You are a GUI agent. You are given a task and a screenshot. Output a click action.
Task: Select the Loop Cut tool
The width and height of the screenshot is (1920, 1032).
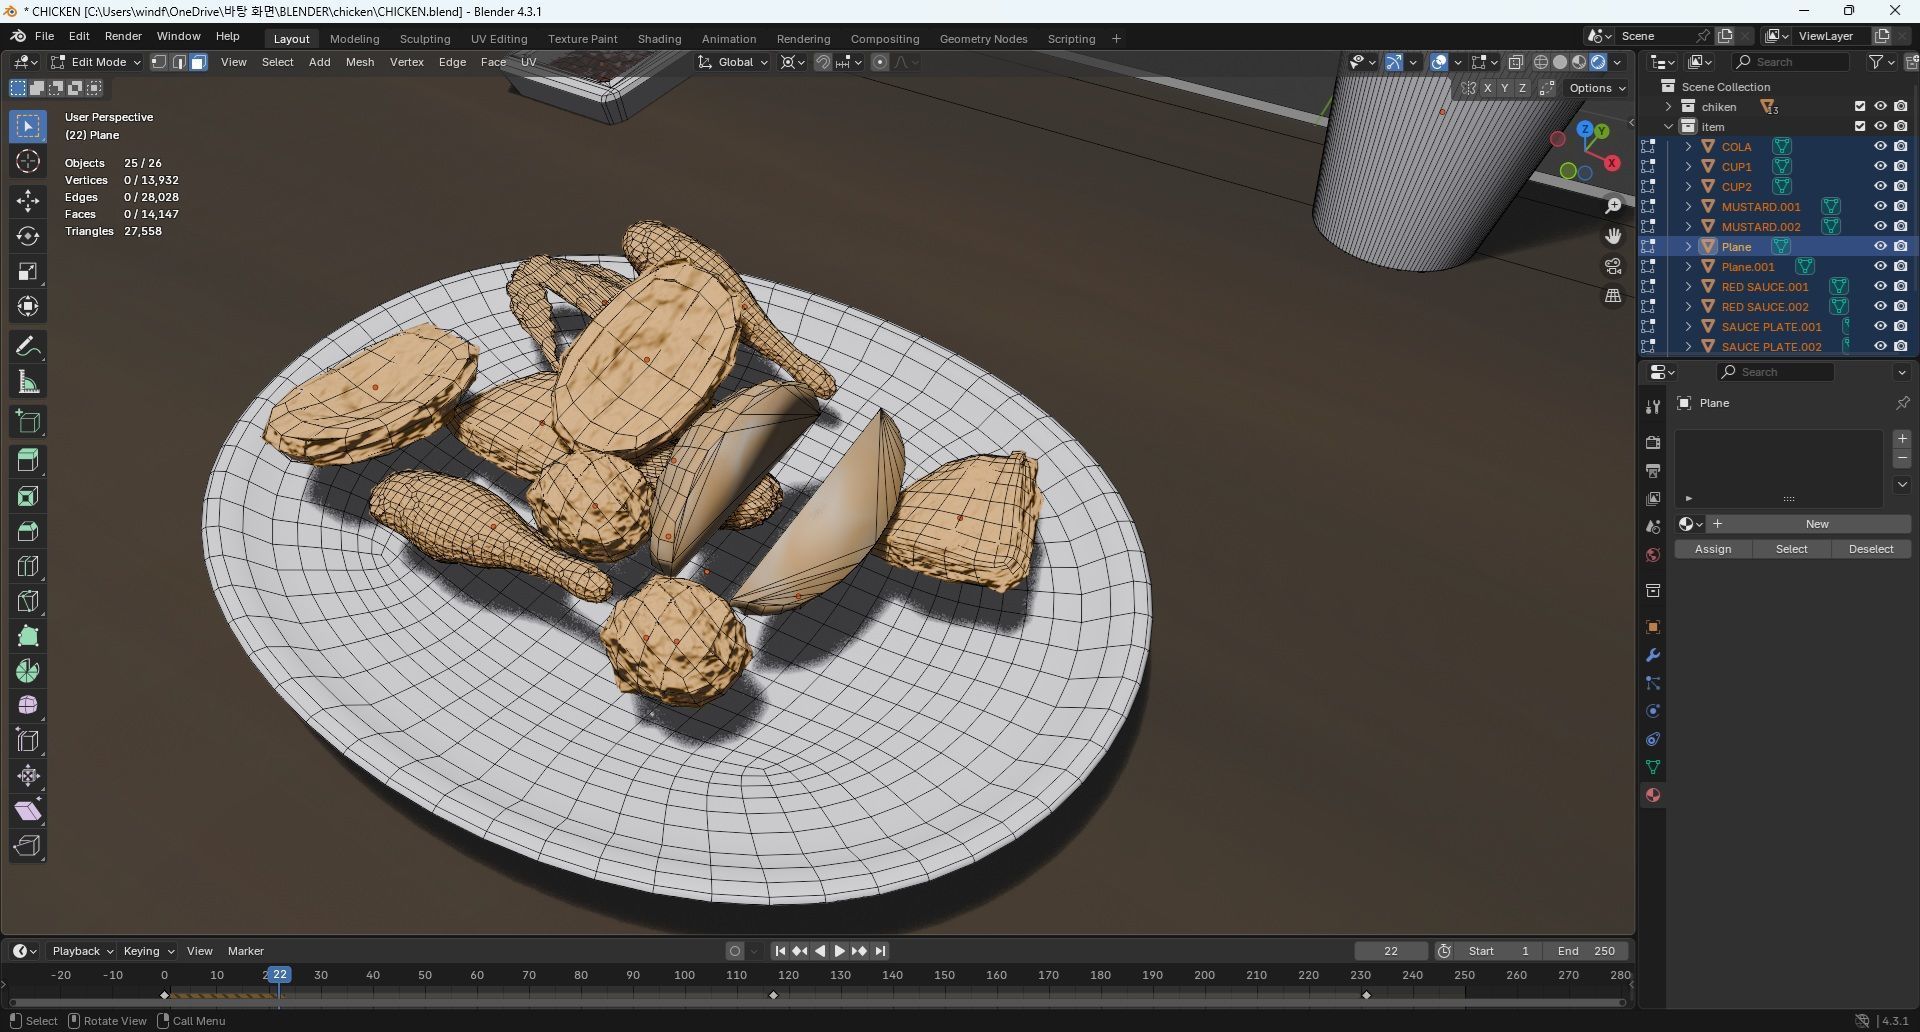(28, 566)
